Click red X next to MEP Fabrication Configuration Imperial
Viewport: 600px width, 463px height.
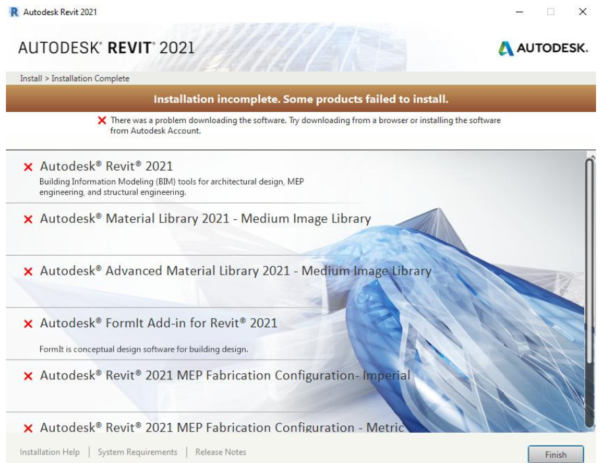pyautogui.click(x=28, y=376)
